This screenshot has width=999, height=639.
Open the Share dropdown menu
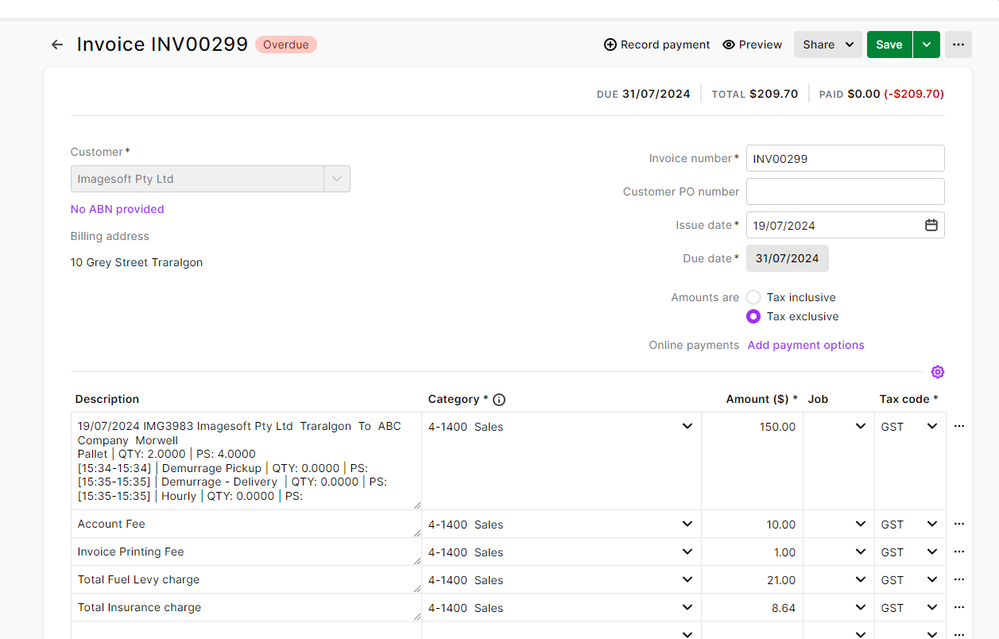coord(827,45)
